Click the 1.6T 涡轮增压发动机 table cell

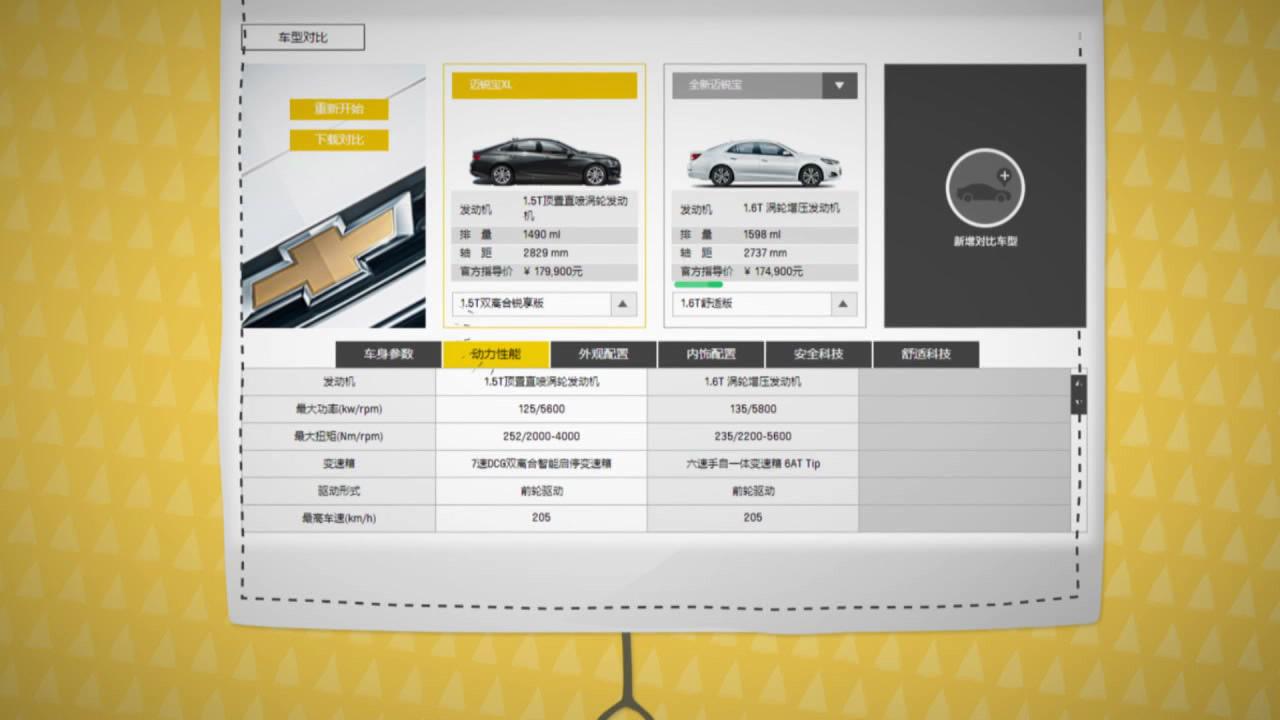click(x=753, y=382)
